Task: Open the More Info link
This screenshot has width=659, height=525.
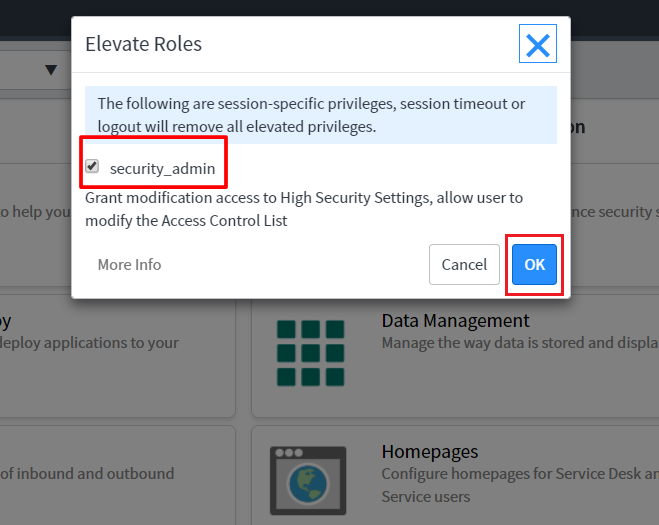Action: (x=129, y=265)
